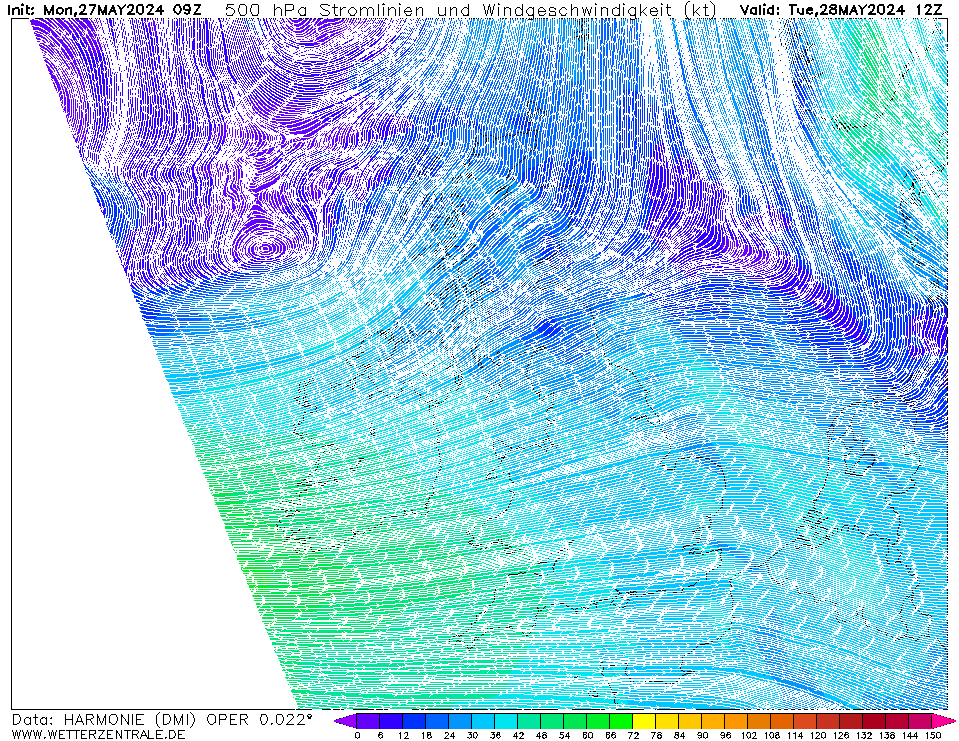
Task: Click the orange legend swatch between 90 and 96
Action: pos(714,721)
